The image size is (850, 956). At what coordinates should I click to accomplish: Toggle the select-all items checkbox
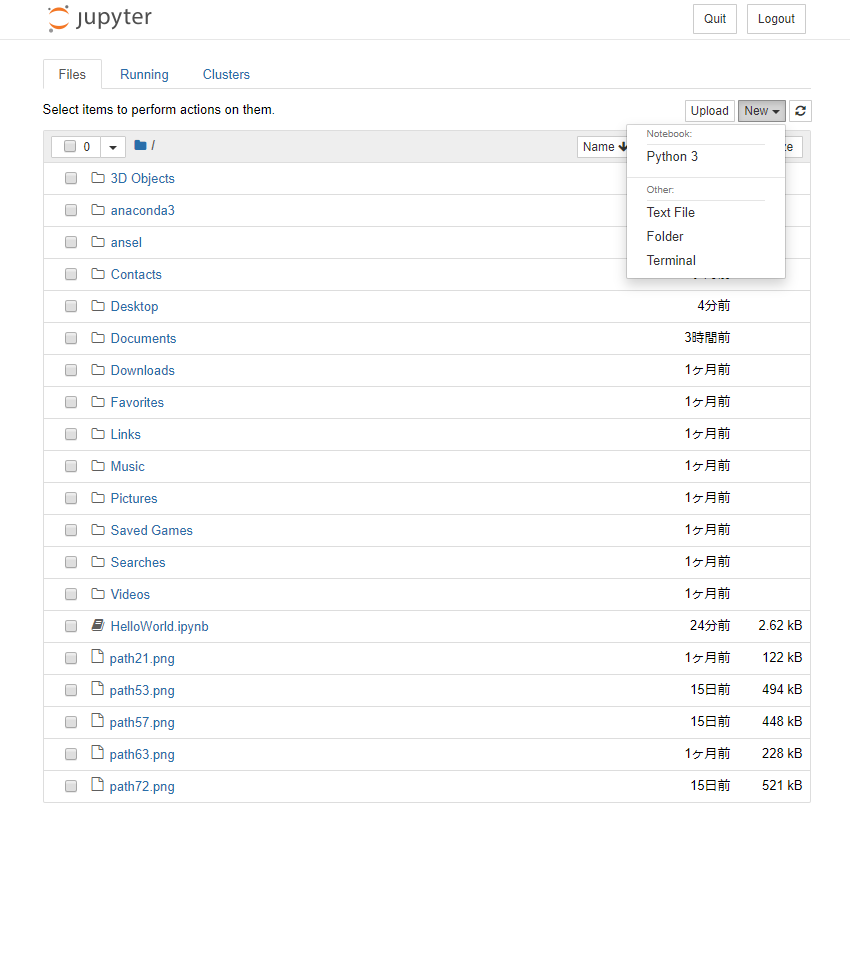70,147
